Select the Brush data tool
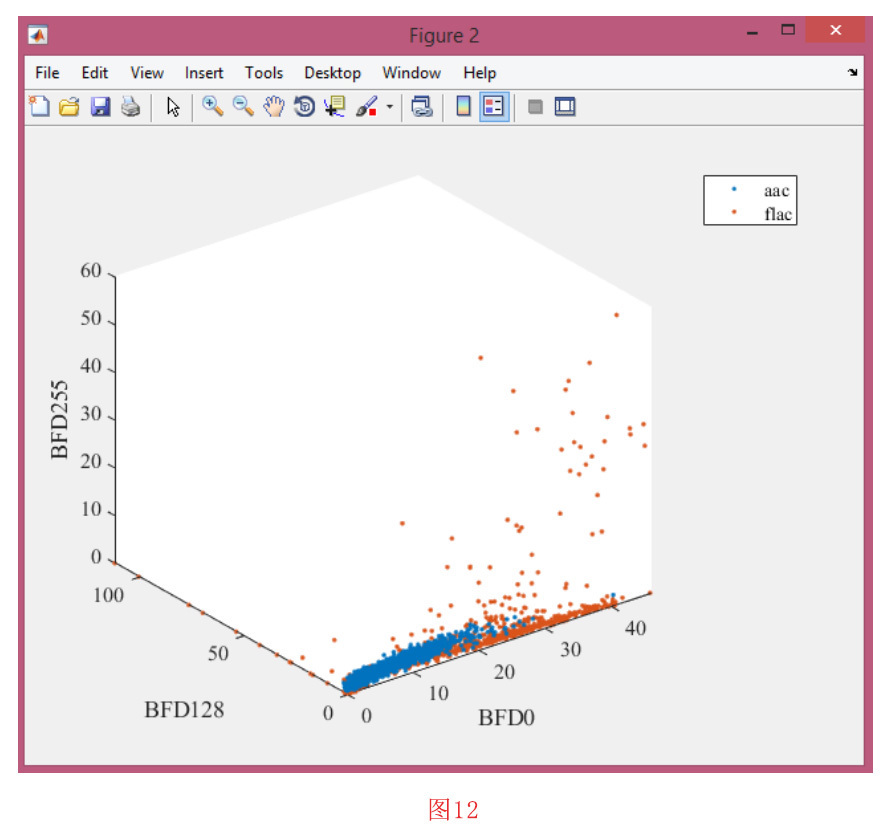The image size is (890, 838). point(366,106)
